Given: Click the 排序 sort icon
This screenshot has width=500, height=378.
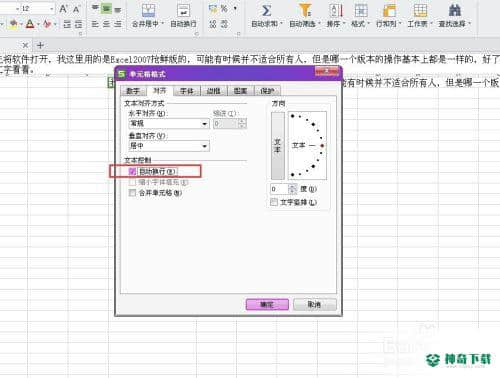Looking at the screenshot, I should (336, 11).
